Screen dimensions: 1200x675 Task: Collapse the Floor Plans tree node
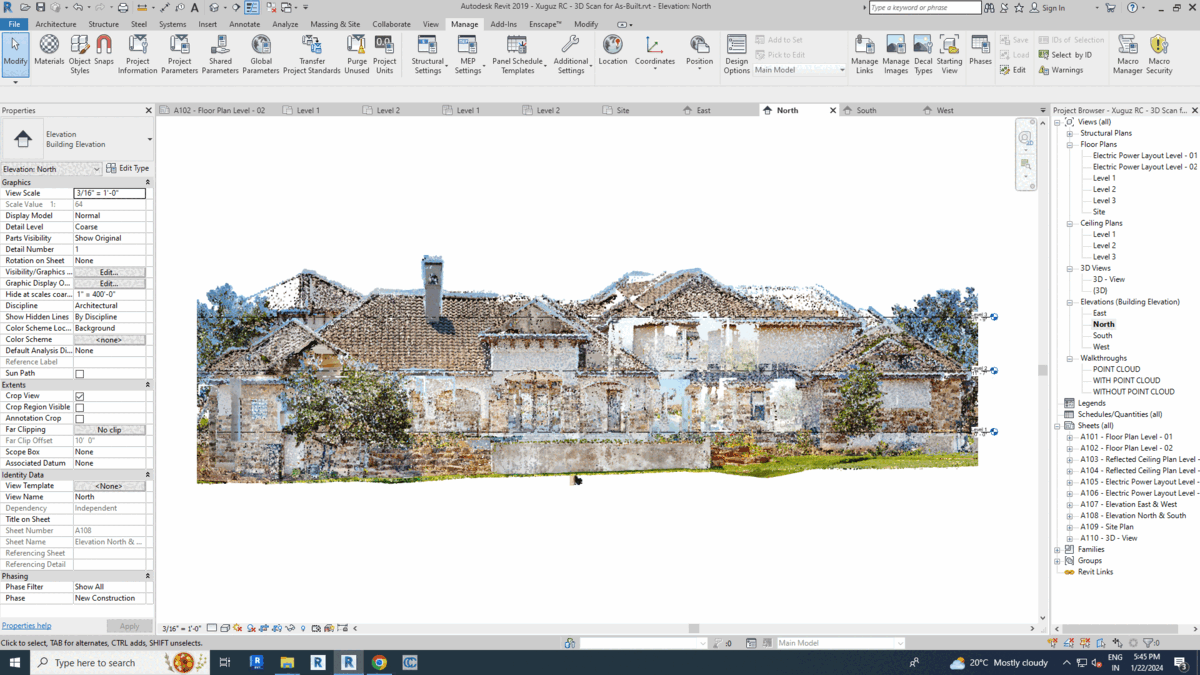tap(1070, 145)
